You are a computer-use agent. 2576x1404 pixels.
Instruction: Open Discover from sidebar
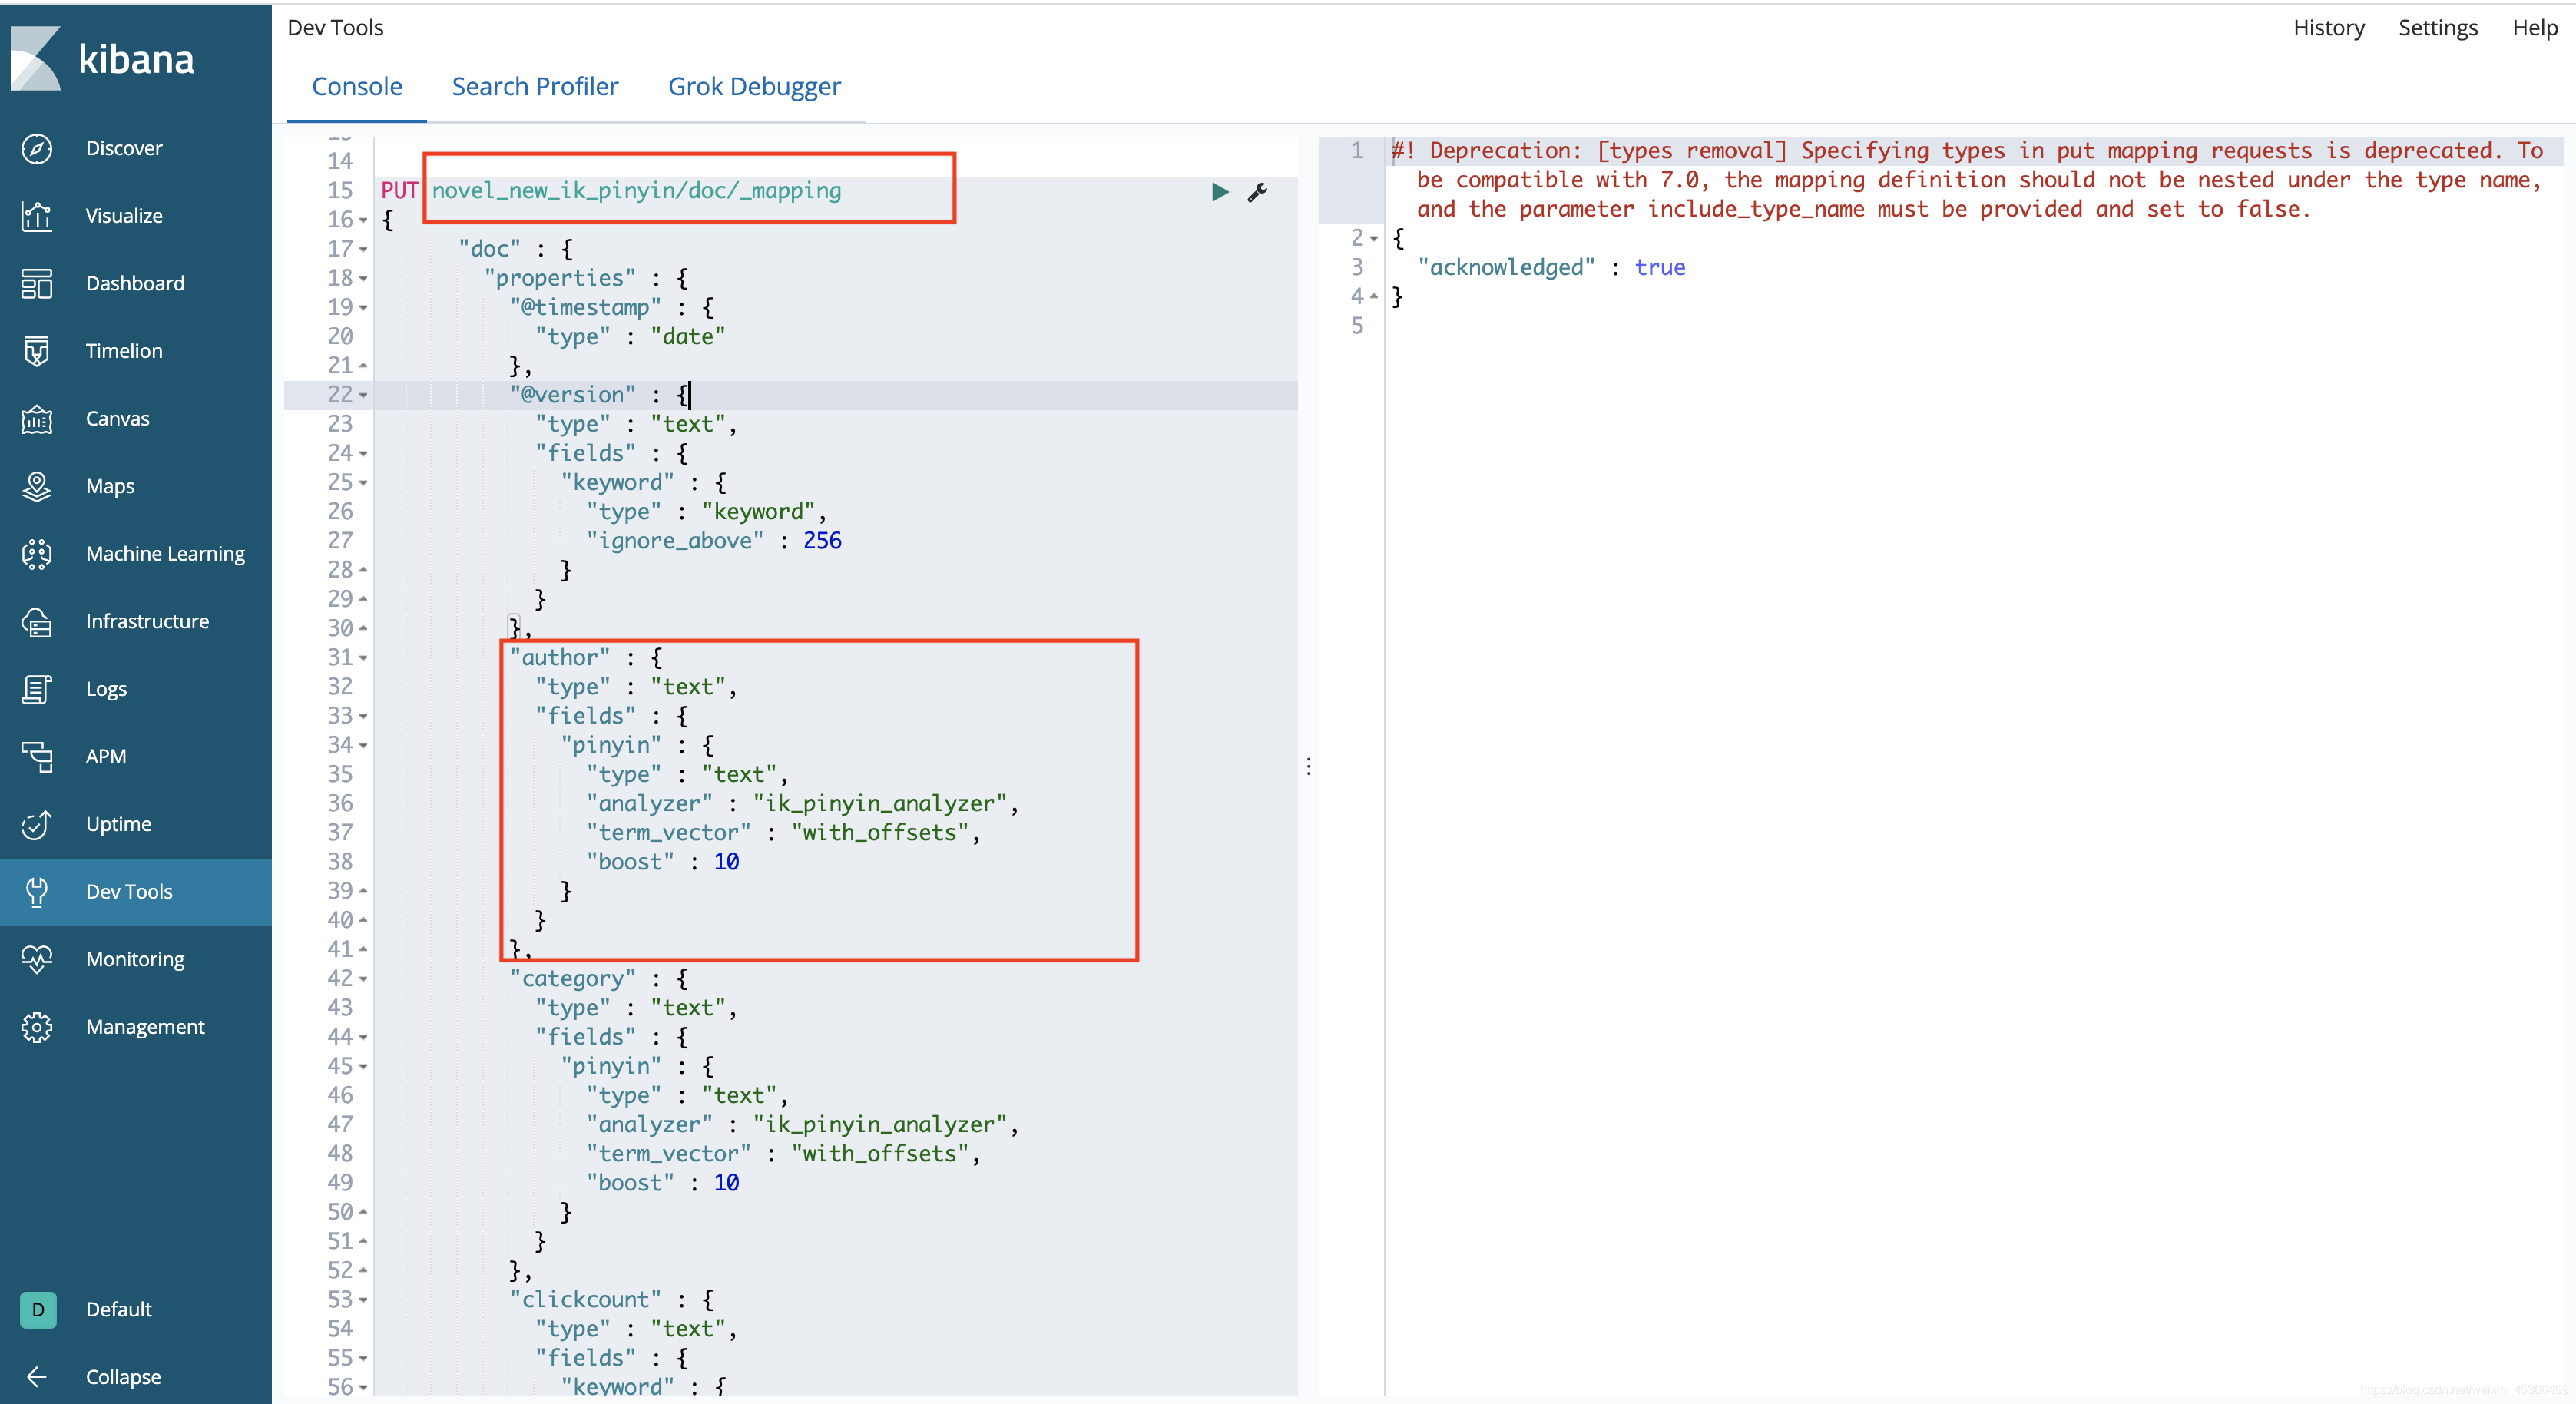coord(124,148)
